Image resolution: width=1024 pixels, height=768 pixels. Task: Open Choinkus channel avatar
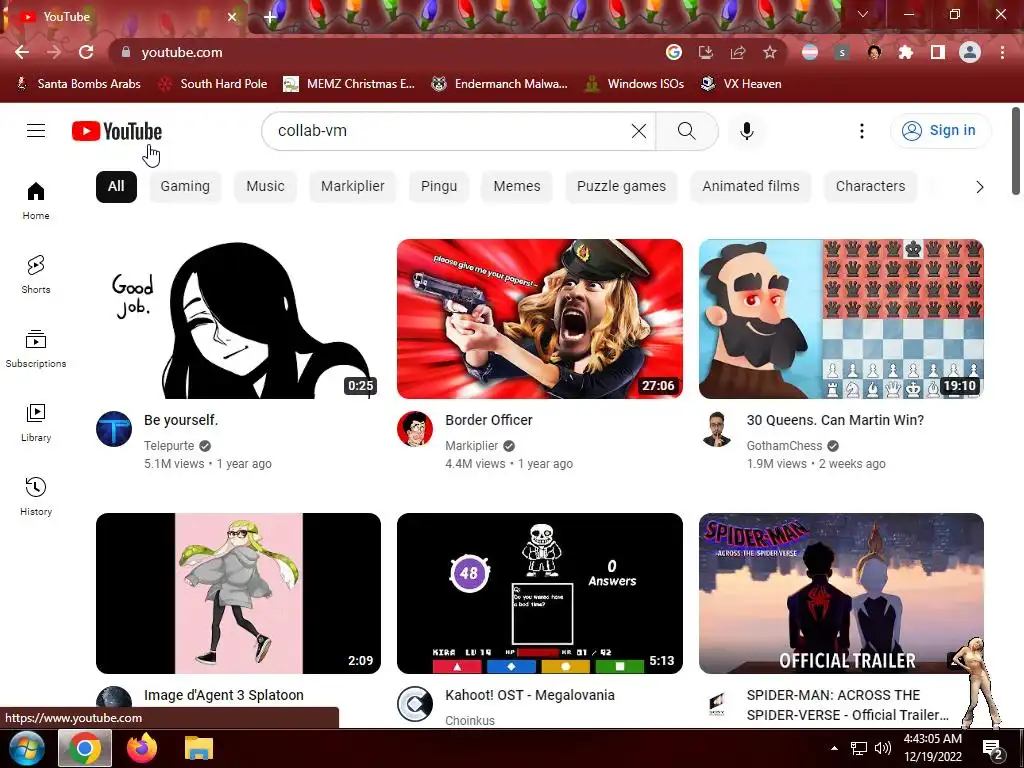tap(415, 704)
